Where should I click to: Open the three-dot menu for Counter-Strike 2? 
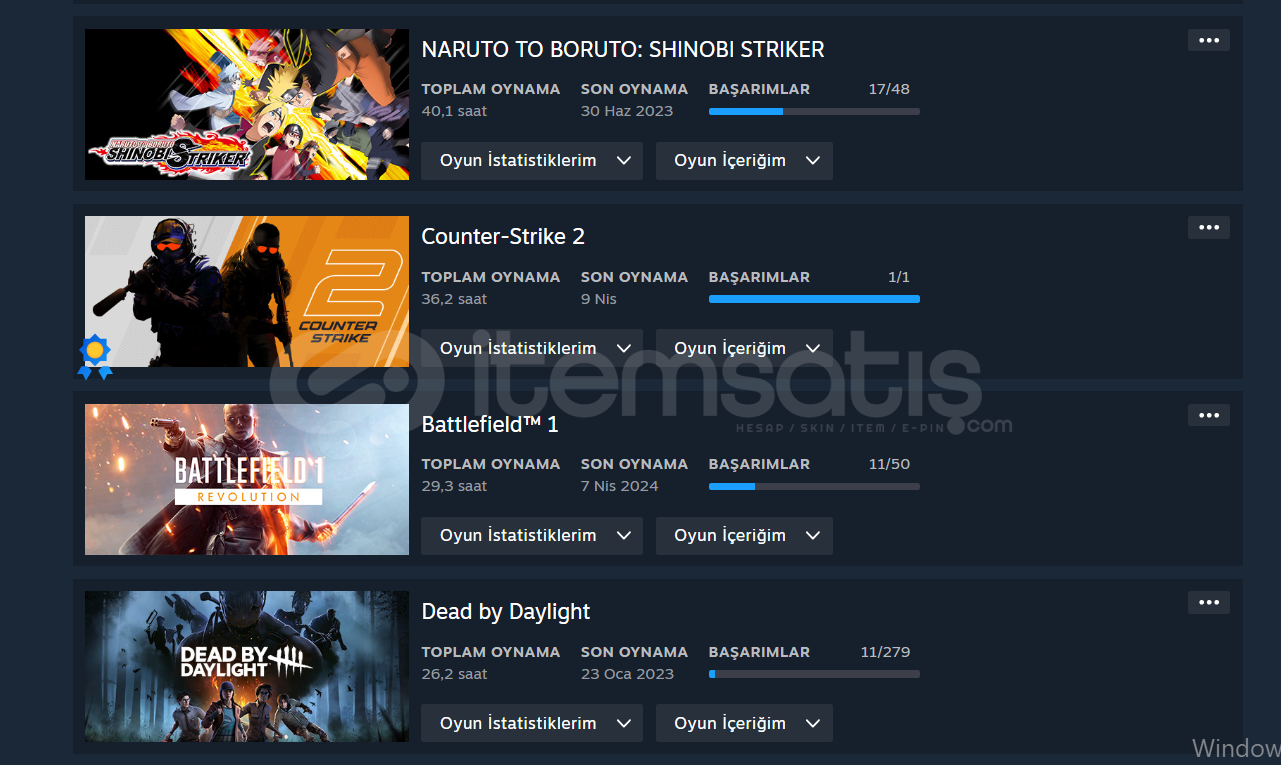tap(1209, 227)
